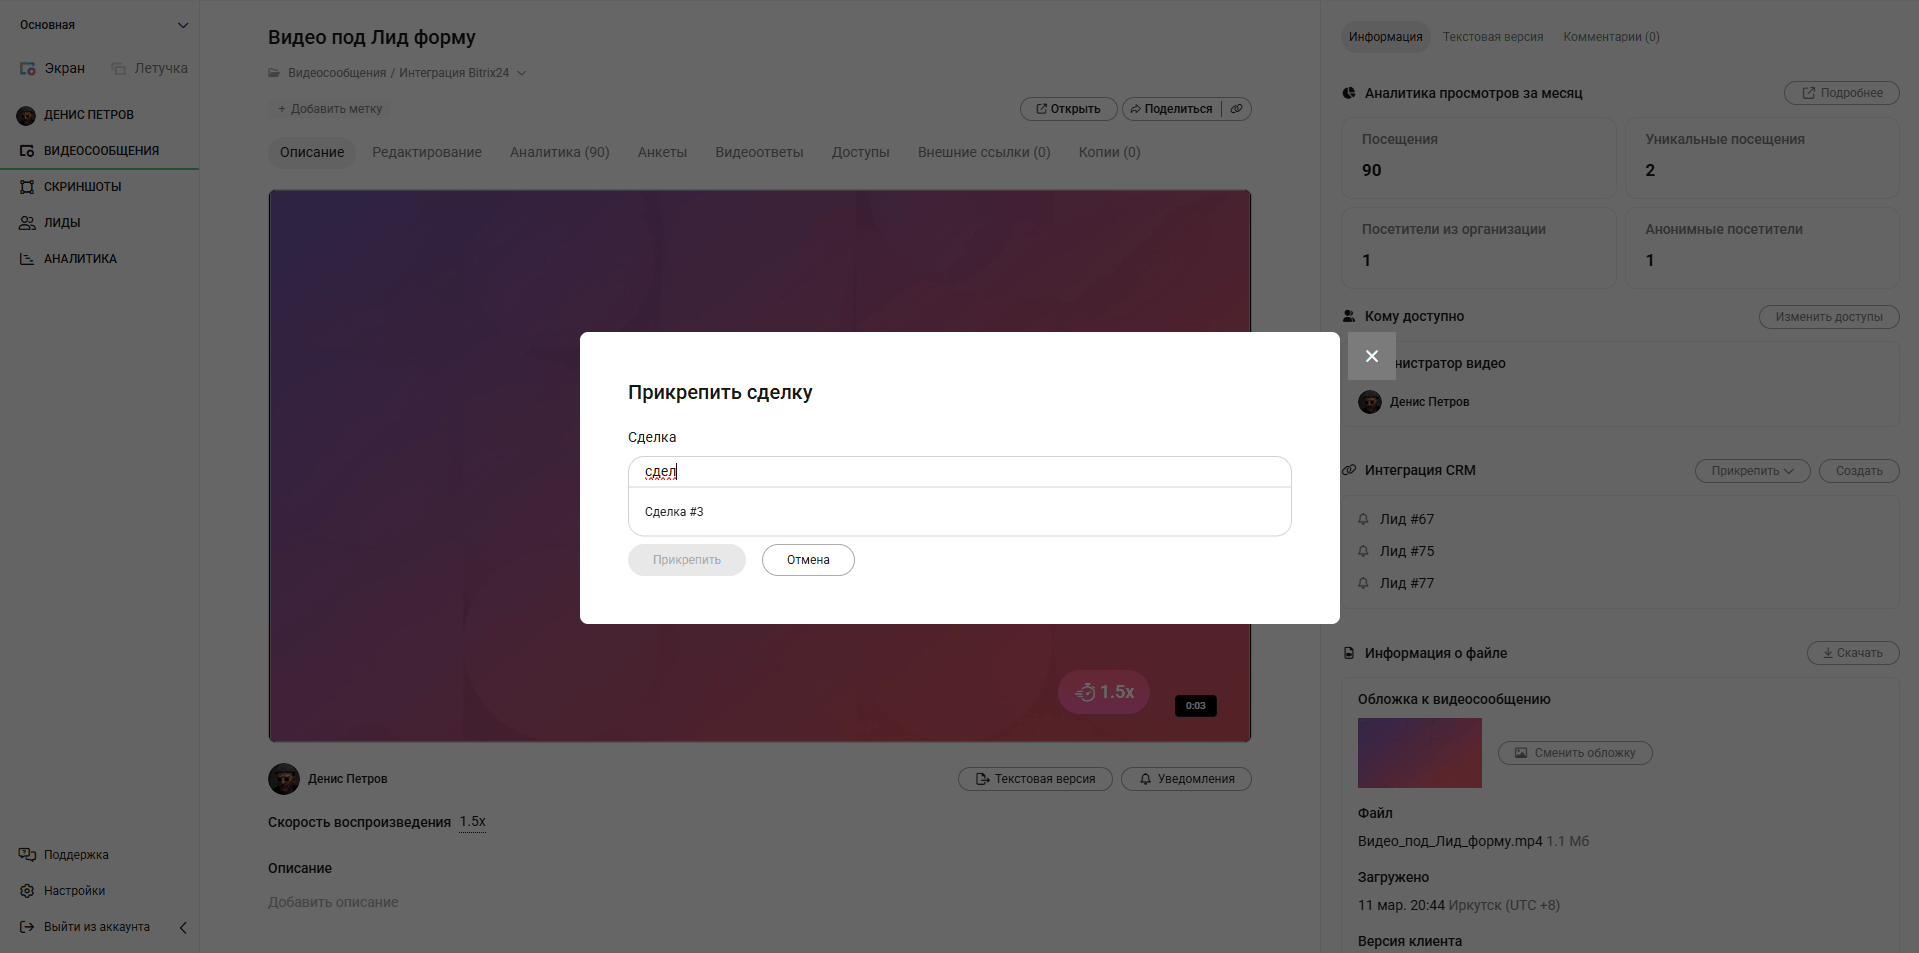Viewport: 1919px width, 953px height.
Task: Toggle bell notification for Лид #75
Action: (x=1363, y=551)
